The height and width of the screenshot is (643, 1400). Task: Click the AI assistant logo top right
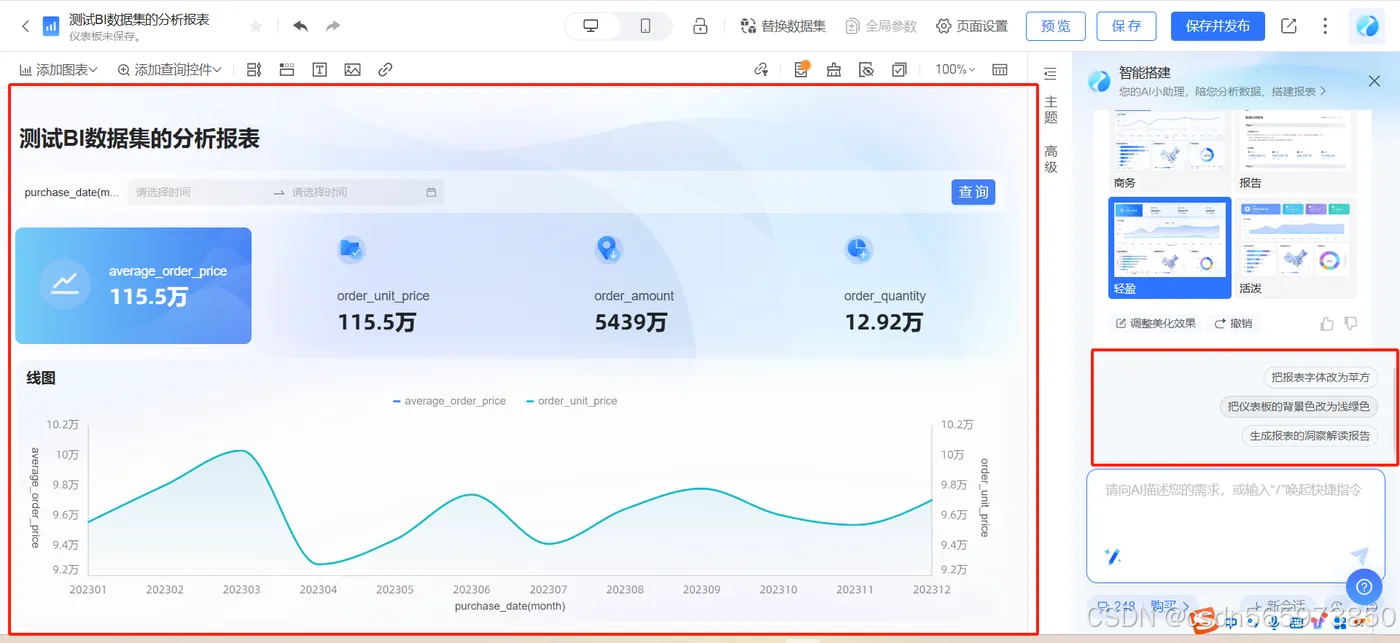click(x=1366, y=26)
